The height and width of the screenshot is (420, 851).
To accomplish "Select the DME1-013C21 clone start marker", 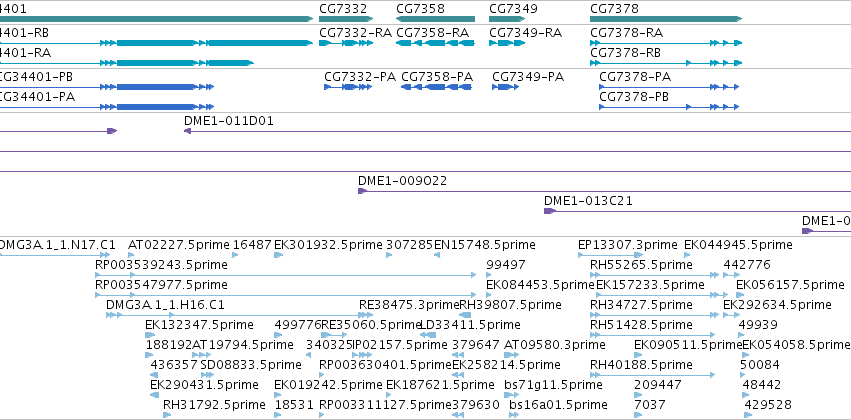I will pos(550,211).
